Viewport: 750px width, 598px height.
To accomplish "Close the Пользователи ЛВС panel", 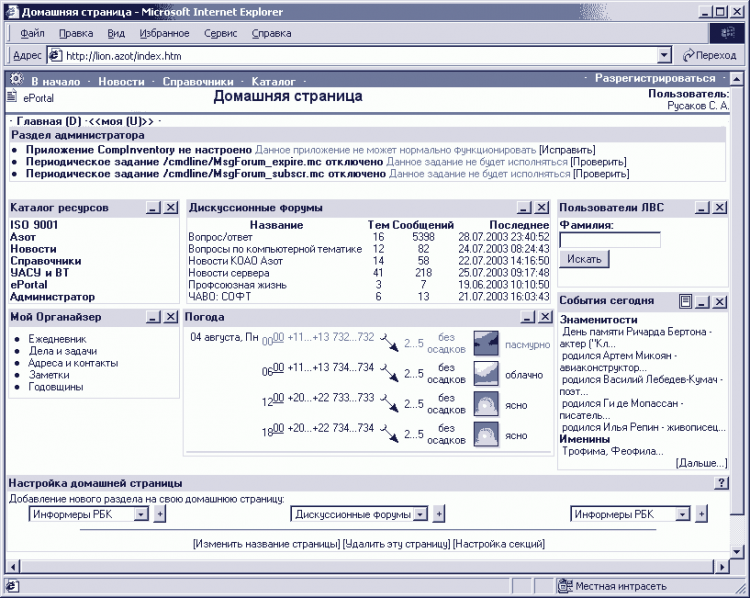I will (x=719, y=208).
